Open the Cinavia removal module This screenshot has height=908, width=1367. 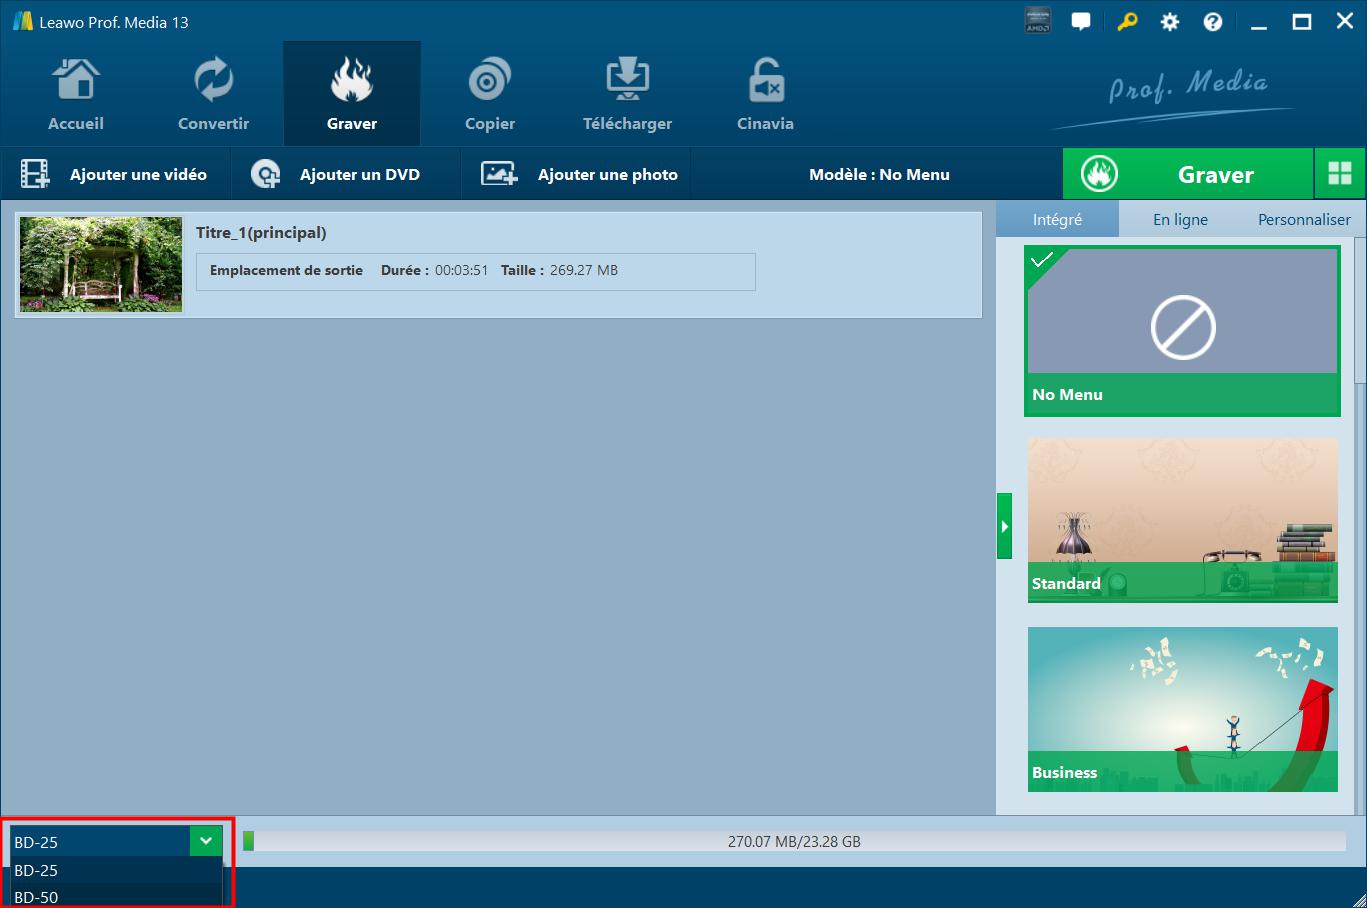[x=765, y=94]
